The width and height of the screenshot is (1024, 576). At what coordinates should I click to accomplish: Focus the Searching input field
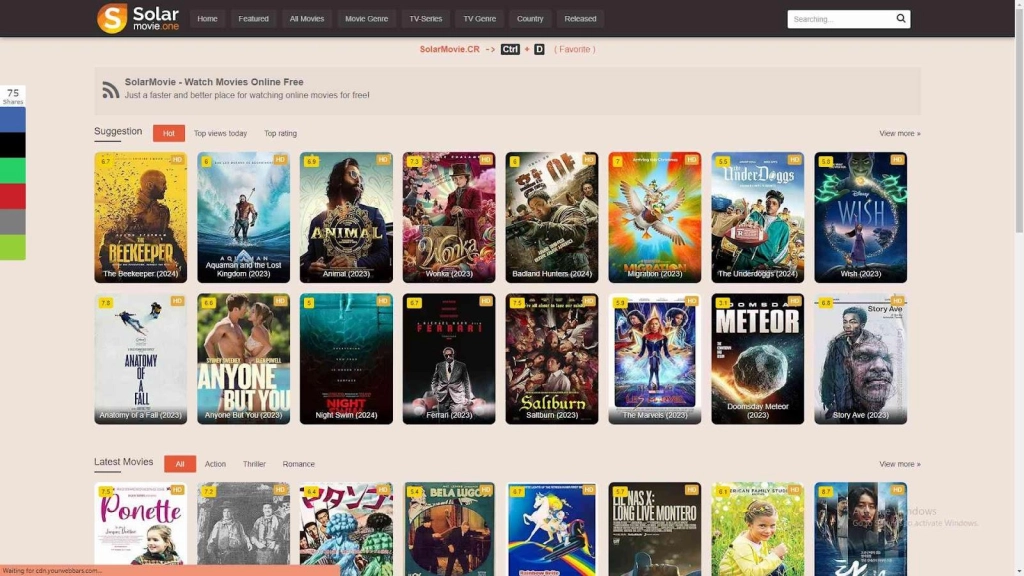tap(838, 19)
